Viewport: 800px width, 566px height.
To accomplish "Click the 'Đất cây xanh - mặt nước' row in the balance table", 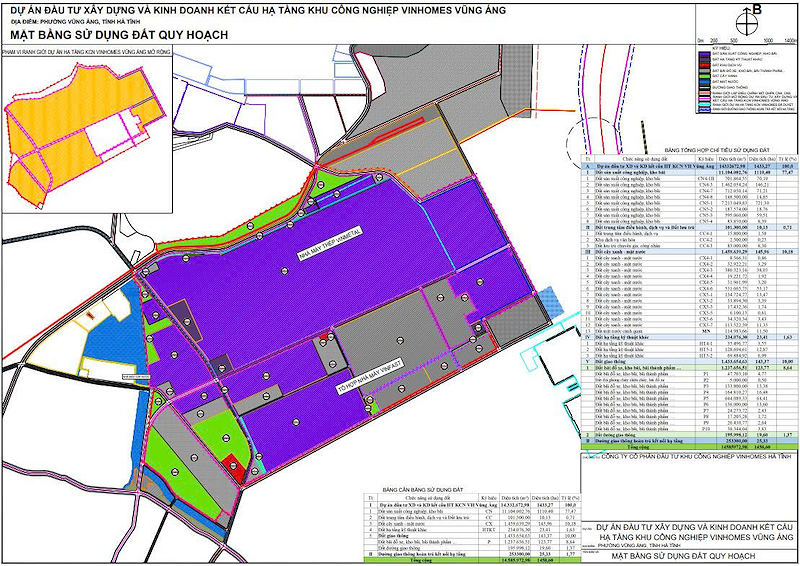I will click(472, 524).
